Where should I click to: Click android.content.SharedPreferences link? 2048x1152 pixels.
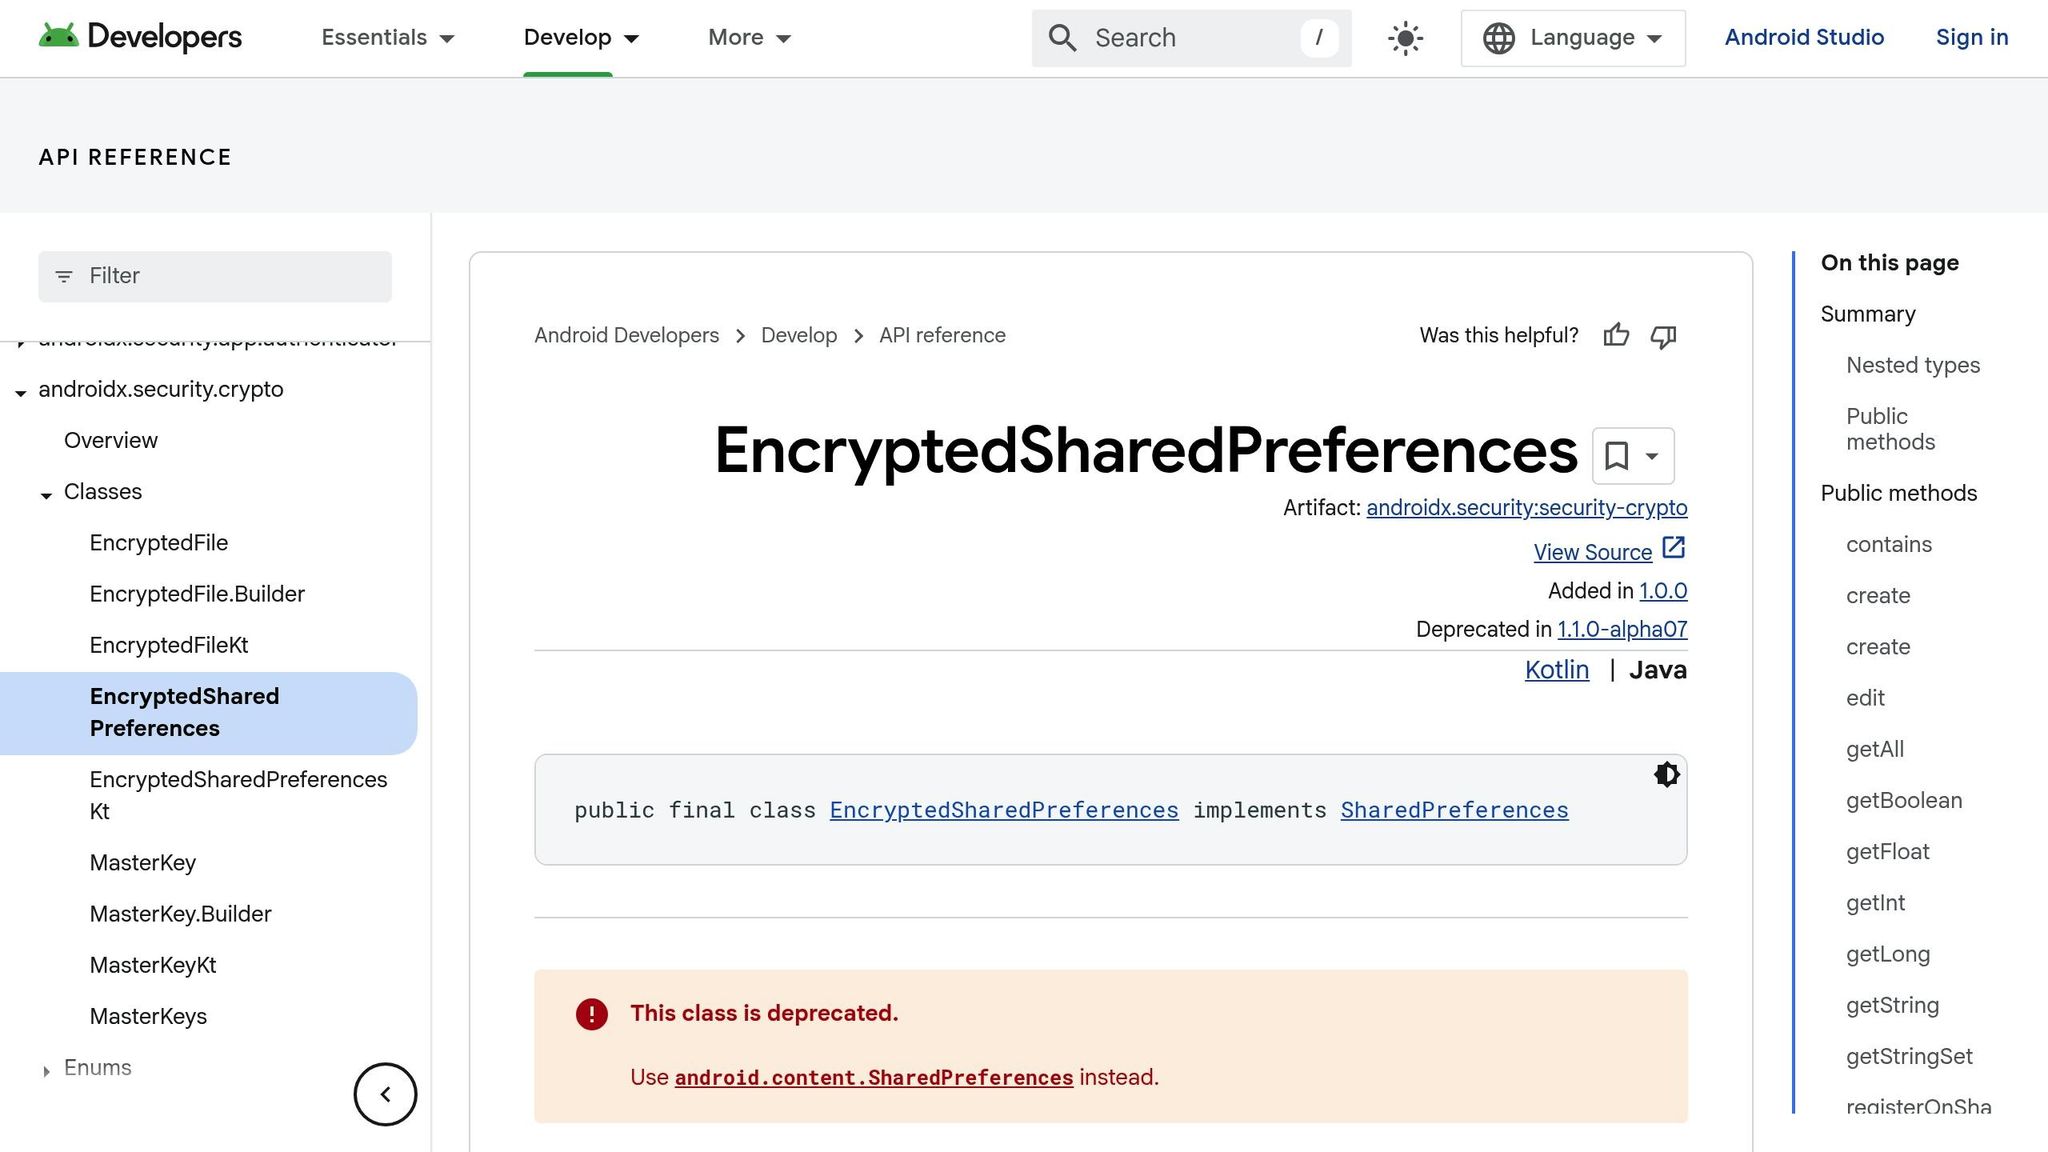874,1078
